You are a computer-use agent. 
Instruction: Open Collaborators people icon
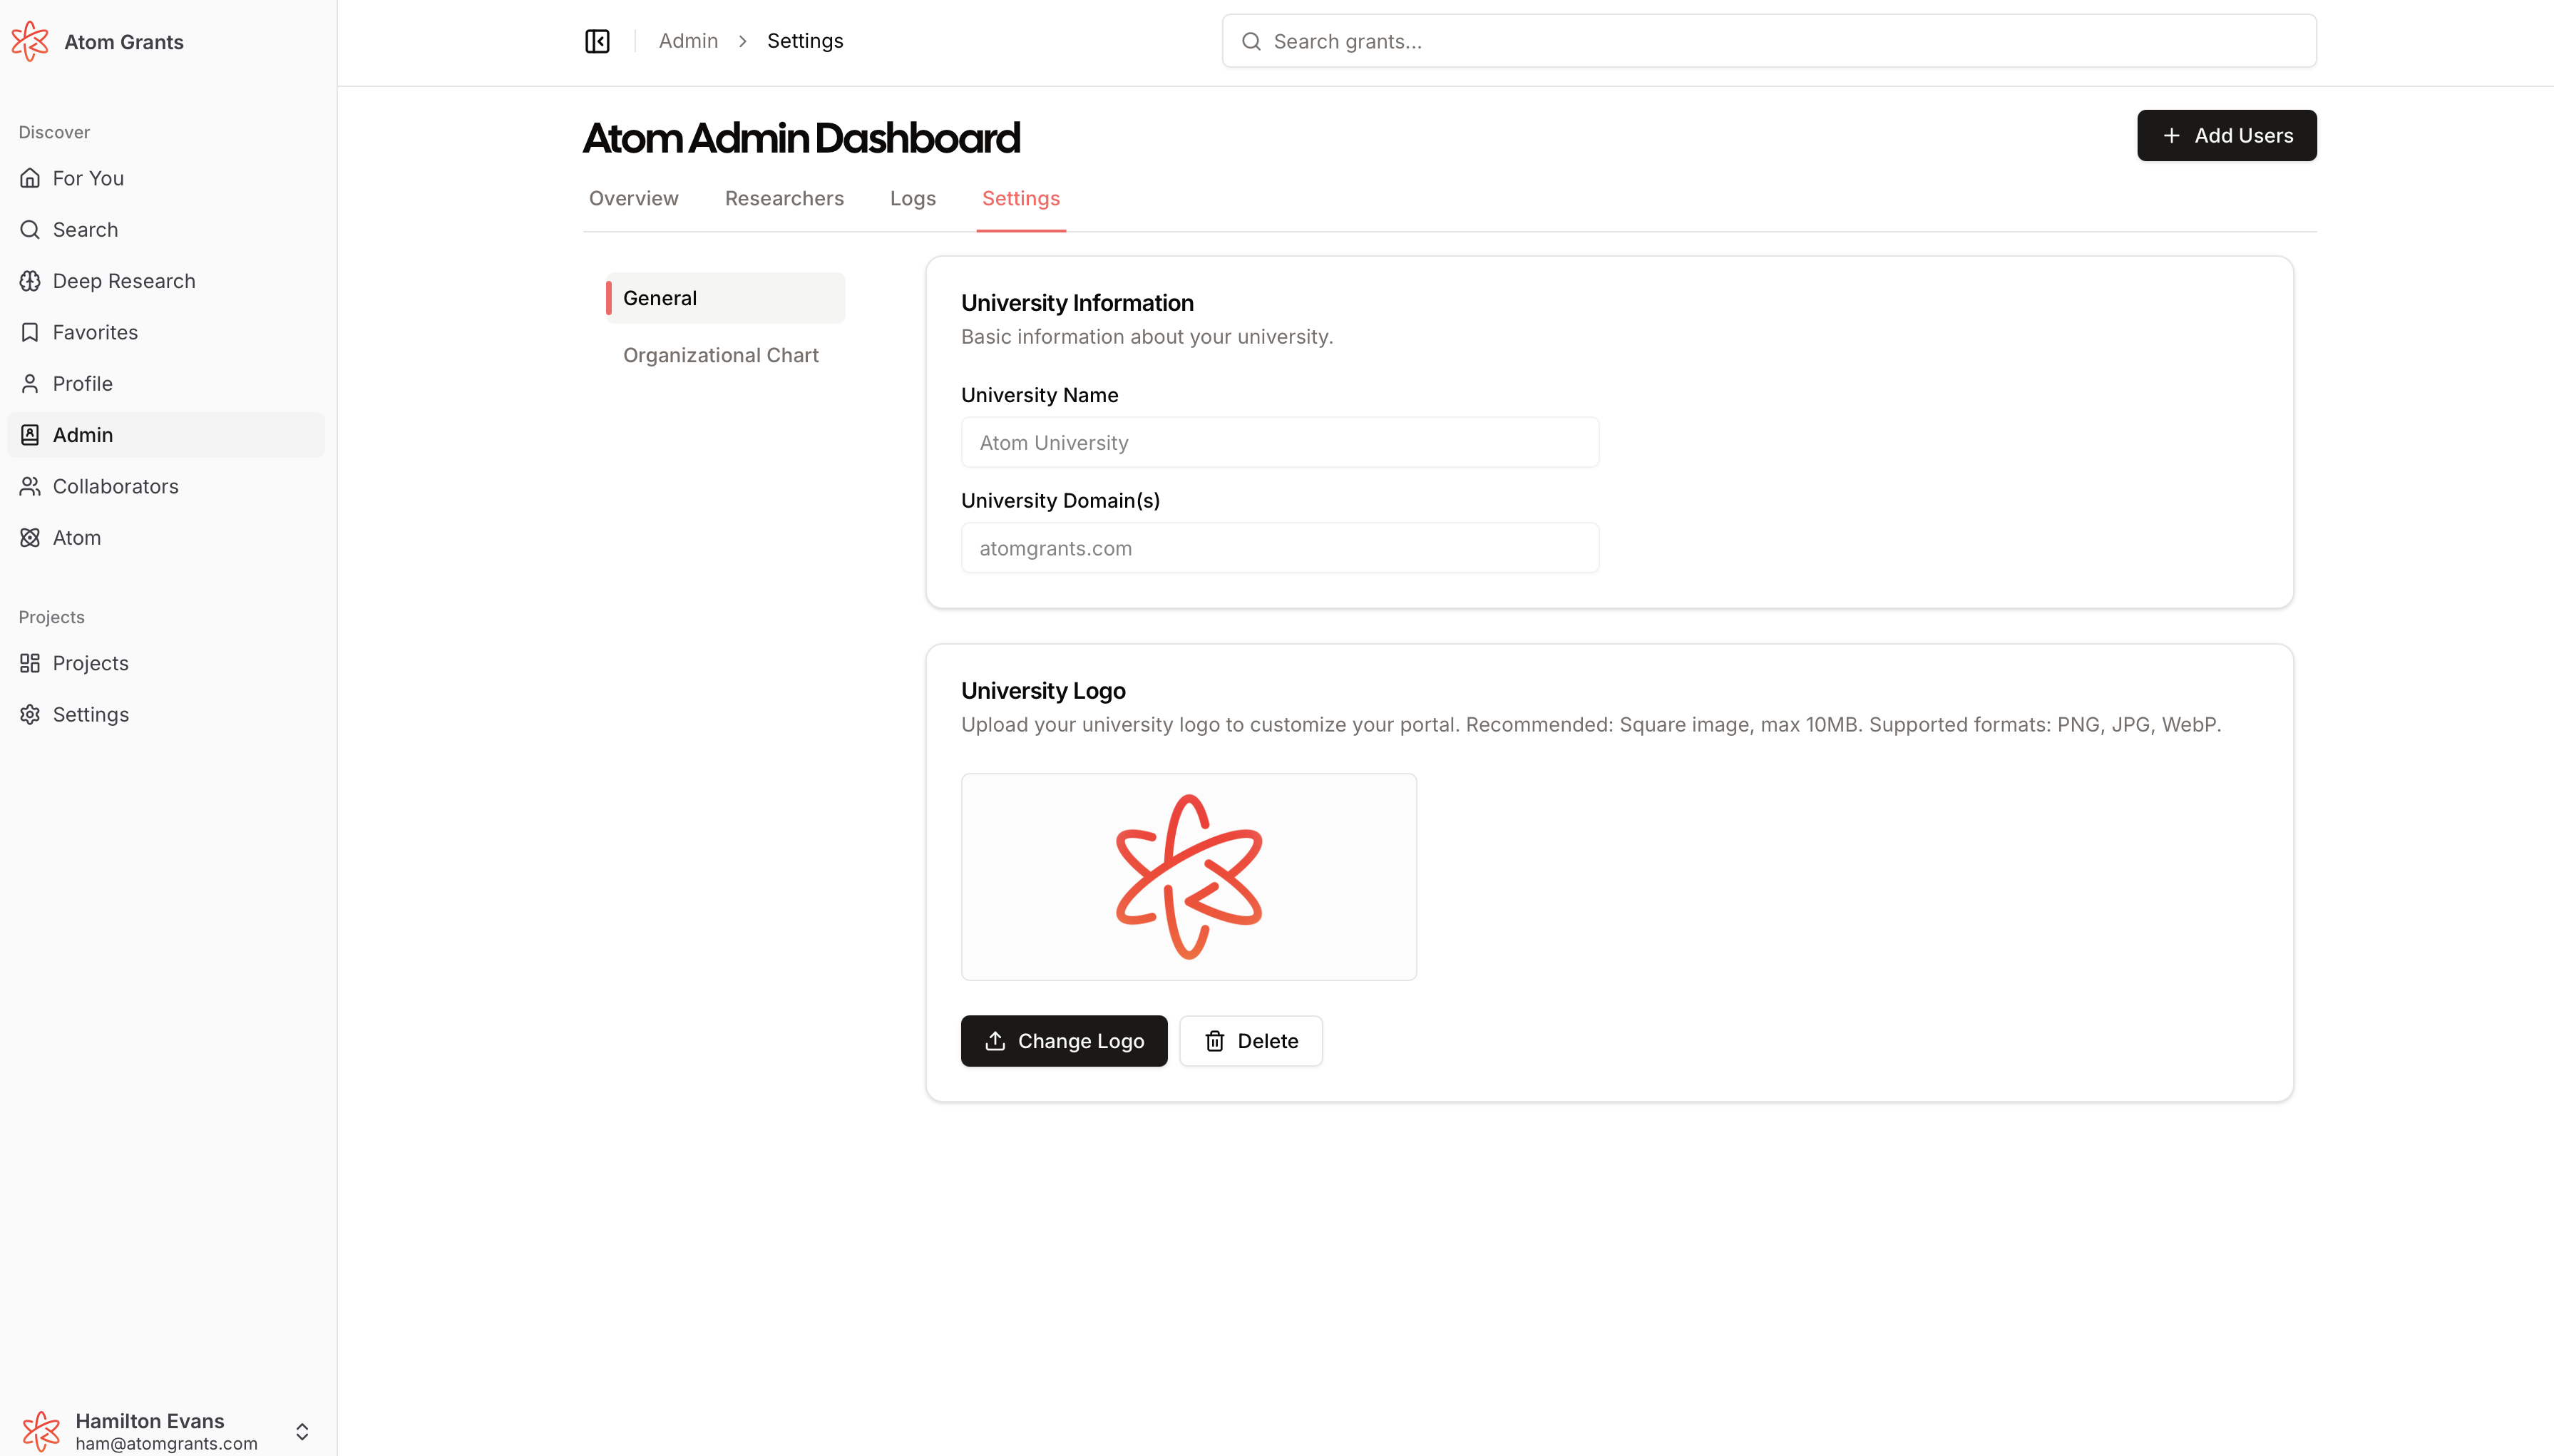pos(30,486)
